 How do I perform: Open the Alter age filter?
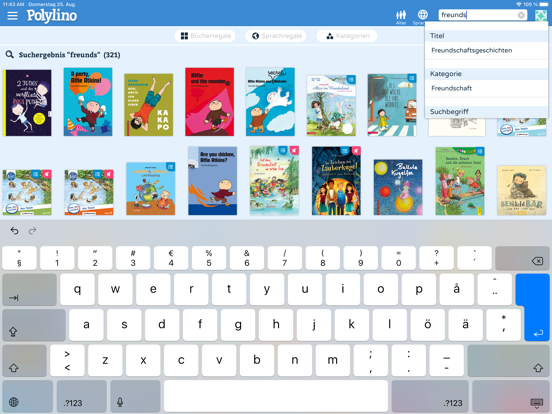pos(401,17)
